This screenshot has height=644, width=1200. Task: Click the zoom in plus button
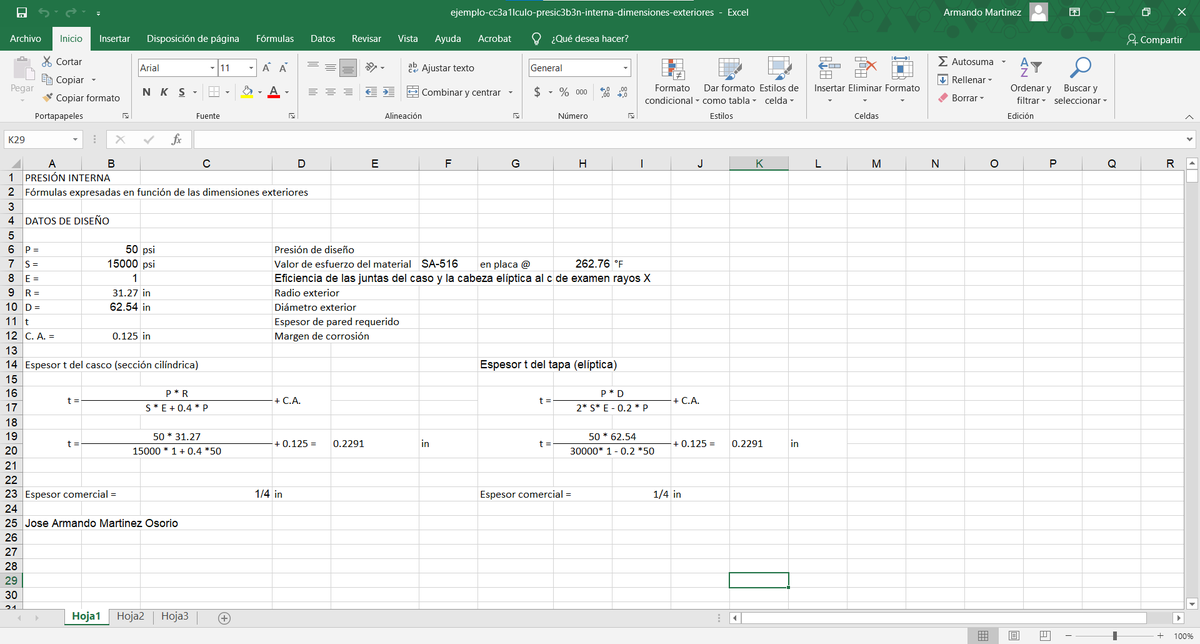[1160, 635]
